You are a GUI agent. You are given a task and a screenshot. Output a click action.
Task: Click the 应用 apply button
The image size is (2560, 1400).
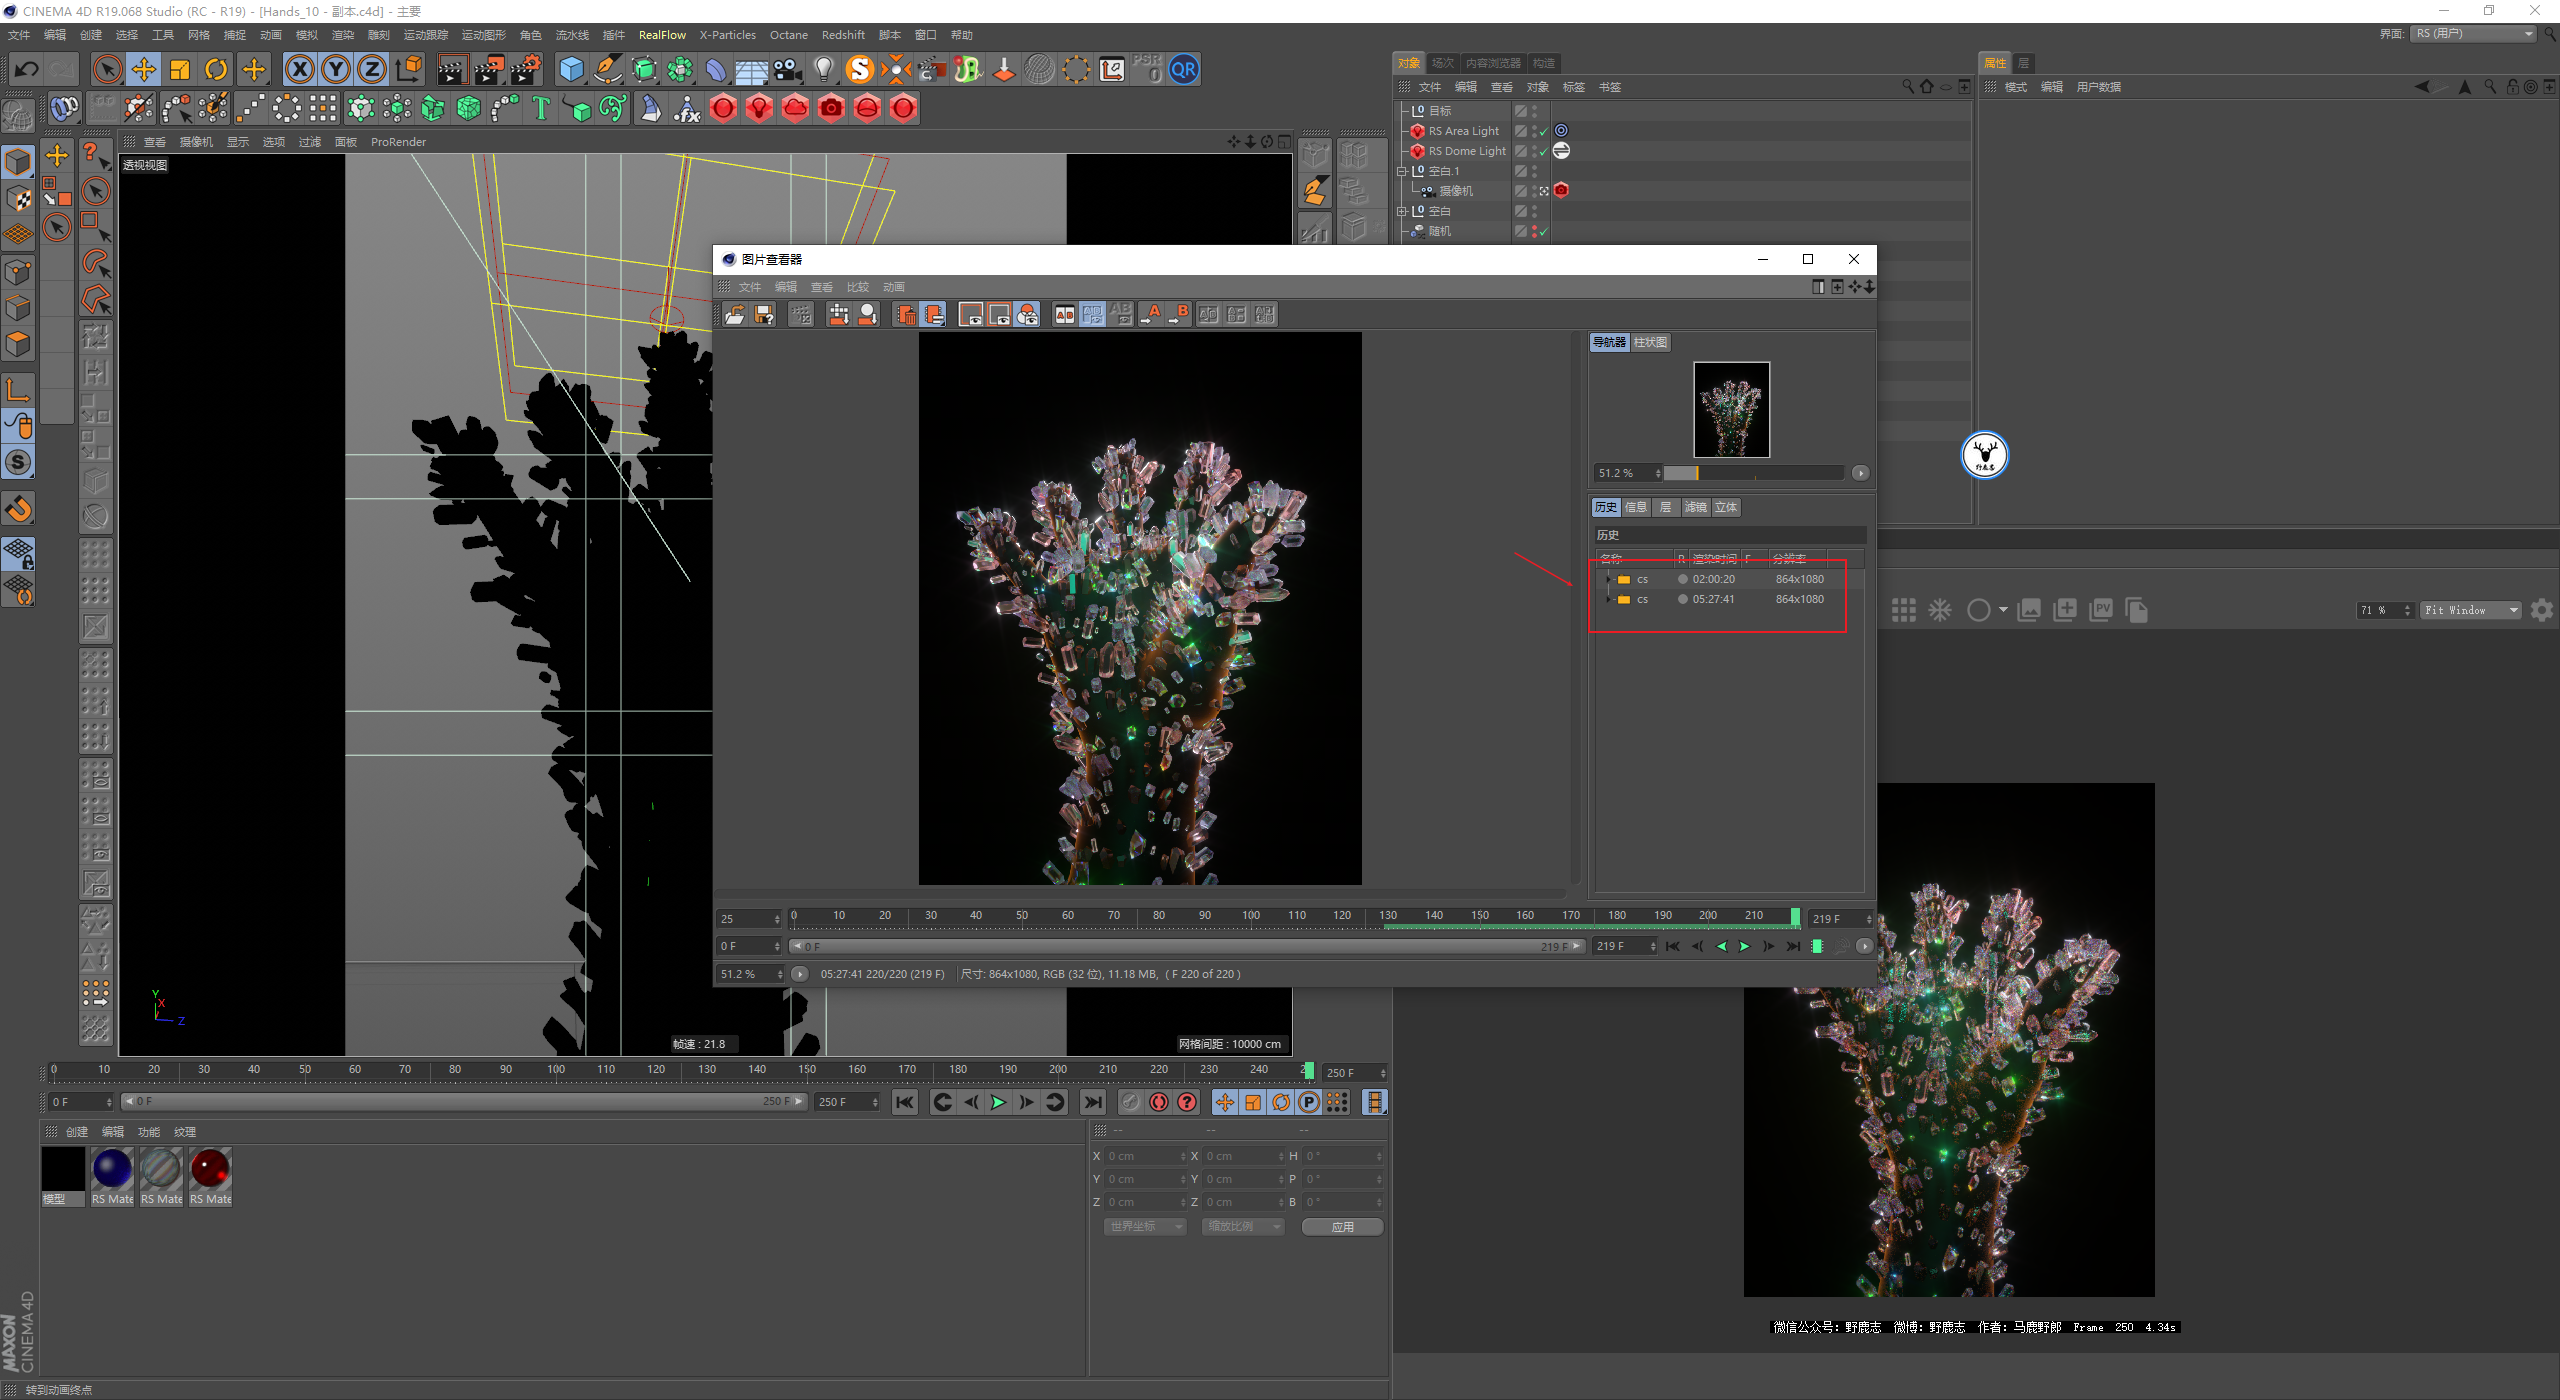click(1342, 1227)
